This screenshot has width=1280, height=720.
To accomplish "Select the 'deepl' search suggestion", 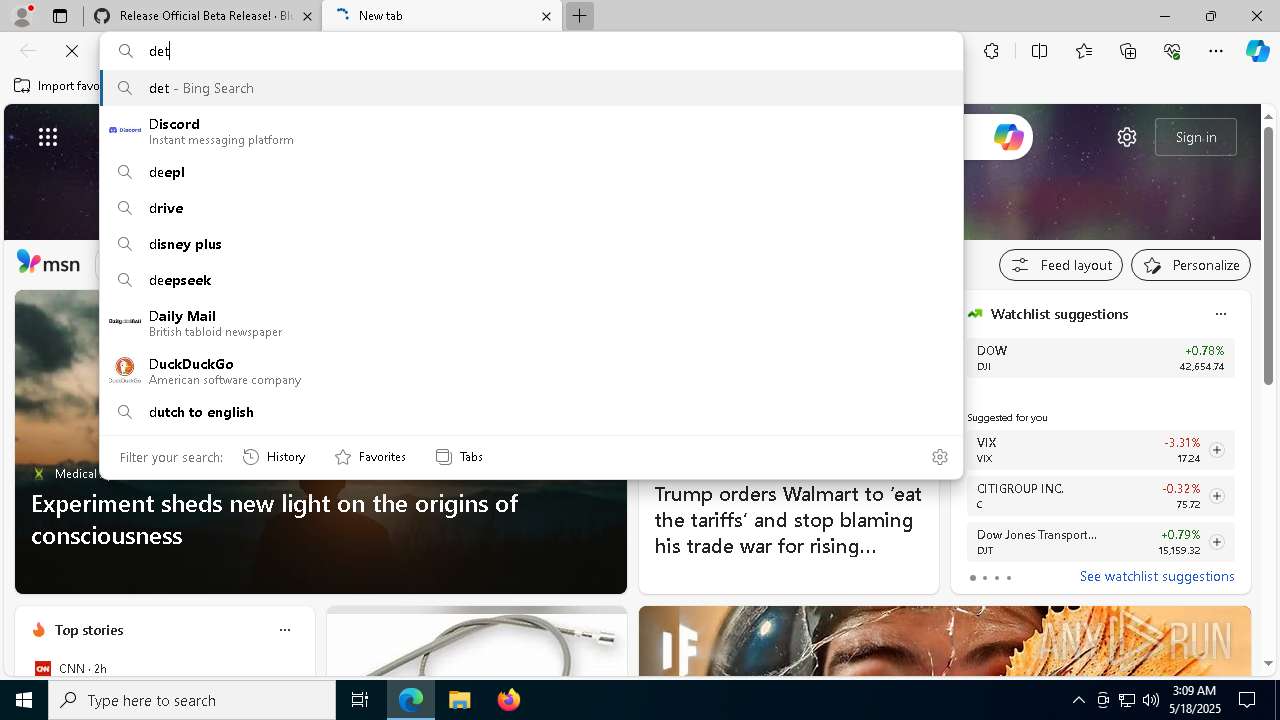I will (531, 172).
